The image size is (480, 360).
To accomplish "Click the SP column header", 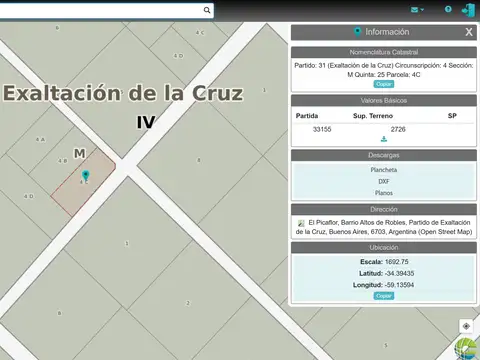I will point(452,116).
